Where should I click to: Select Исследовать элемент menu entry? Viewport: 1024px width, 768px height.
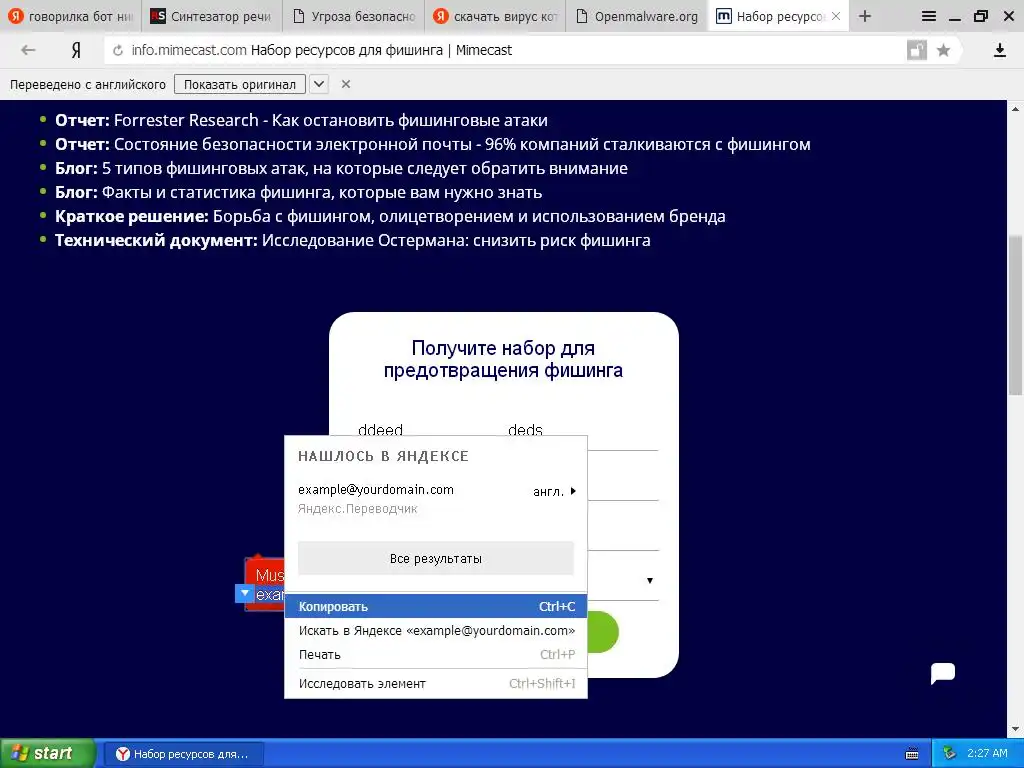click(x=436, y=683)
